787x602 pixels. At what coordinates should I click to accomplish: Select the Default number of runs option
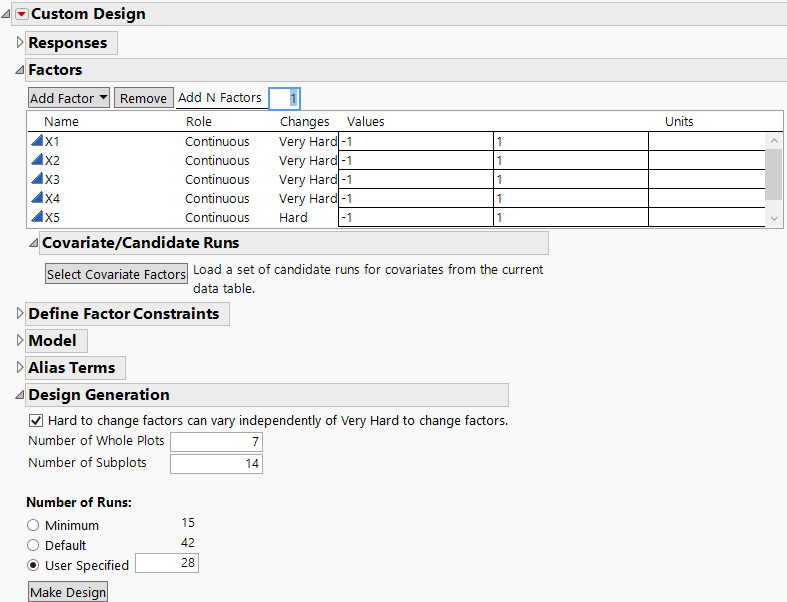[34, 545]
